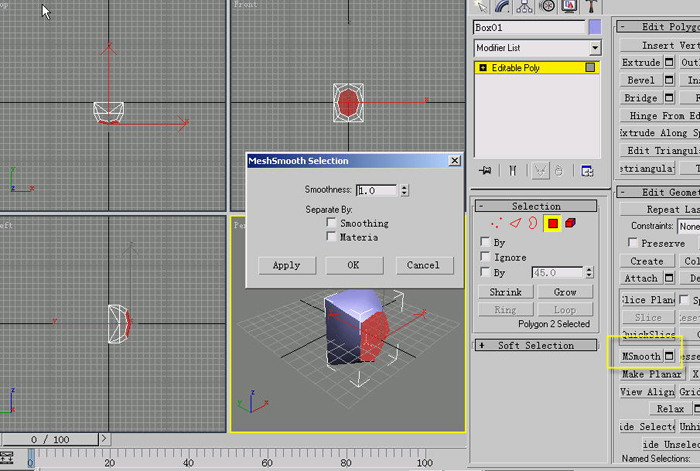
Task: Select Editable Poly in modifier stack
Action: point(537,67)
